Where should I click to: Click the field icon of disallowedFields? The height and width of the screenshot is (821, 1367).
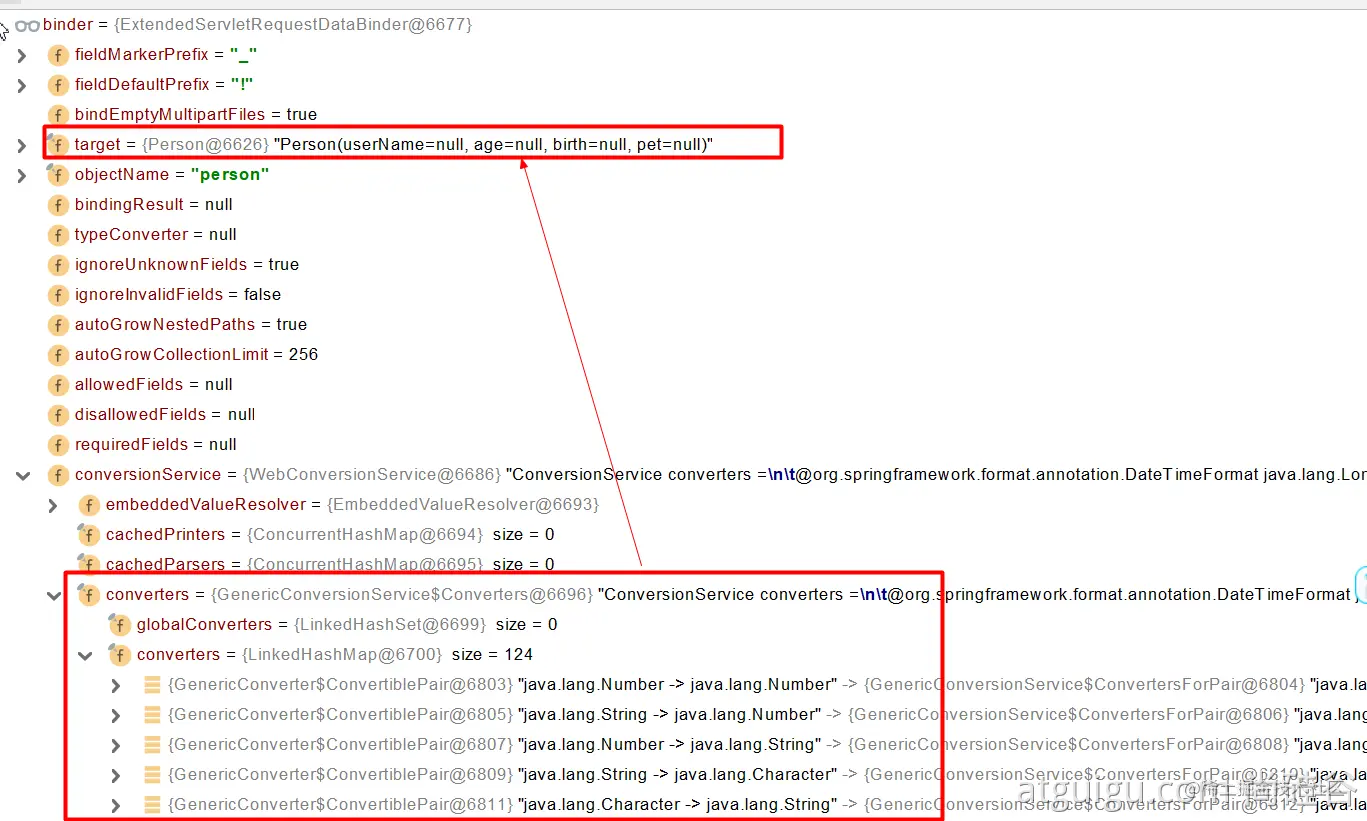pyautogui.click(x=58, y=415)
